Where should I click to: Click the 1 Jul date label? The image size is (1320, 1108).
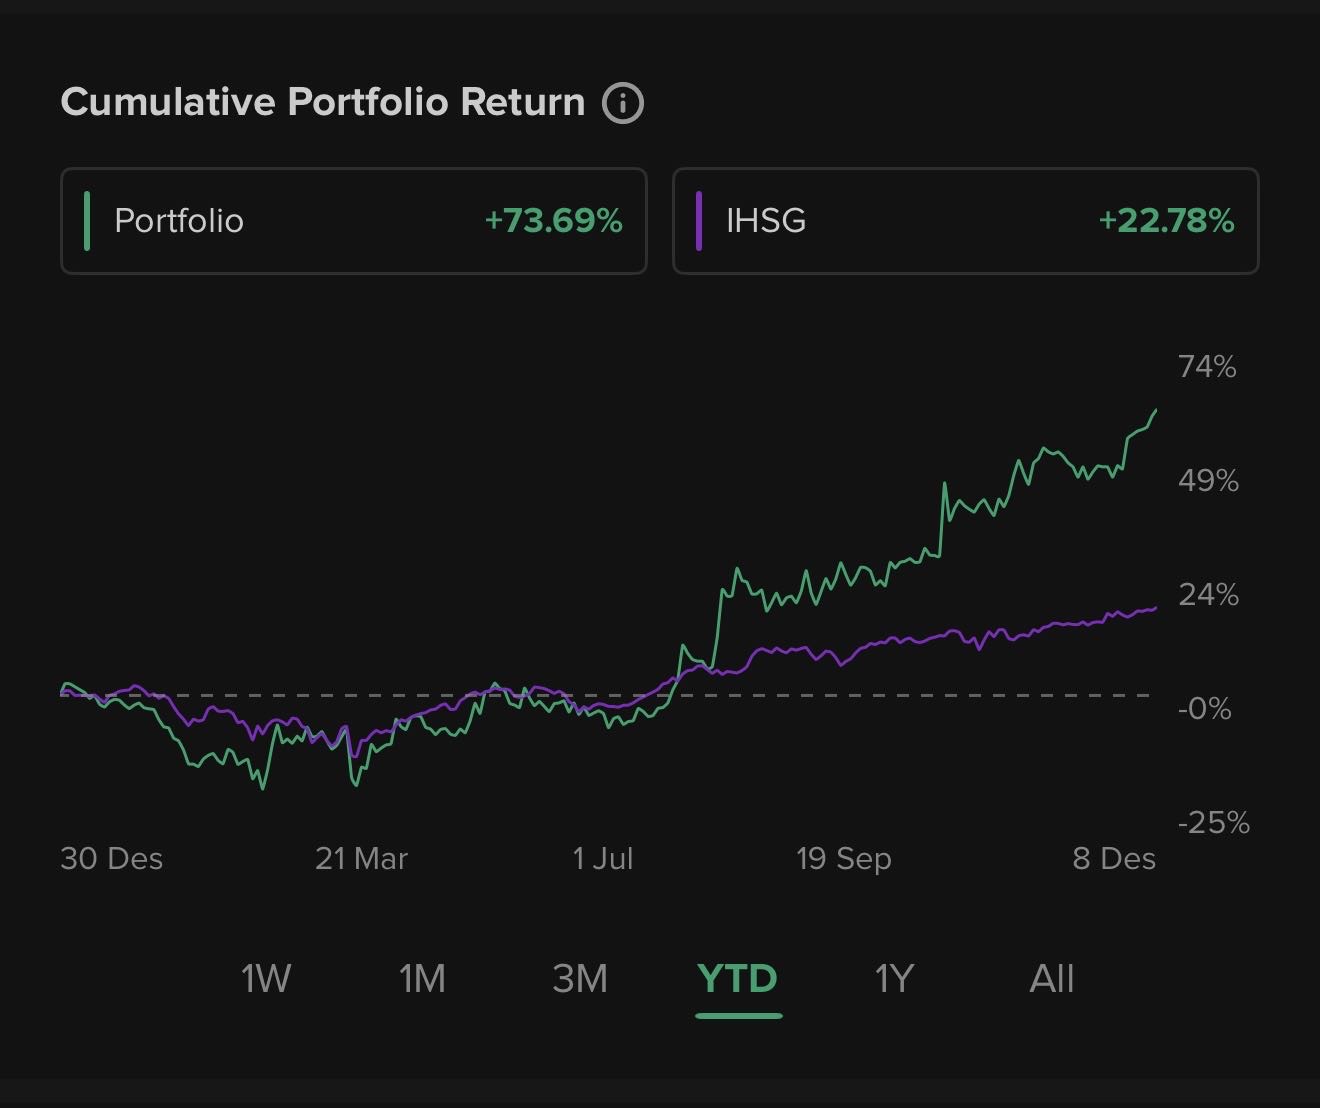click(x=603, y=859)
